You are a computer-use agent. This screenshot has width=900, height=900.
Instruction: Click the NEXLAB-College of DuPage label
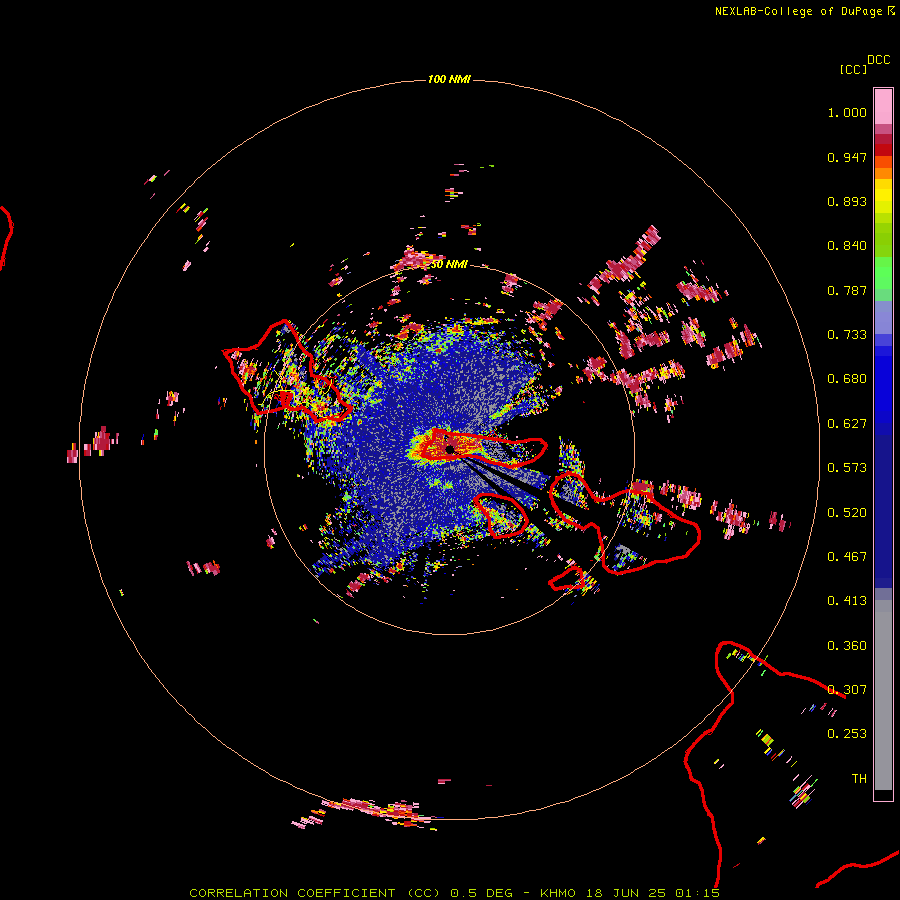[x=798, y=11]
